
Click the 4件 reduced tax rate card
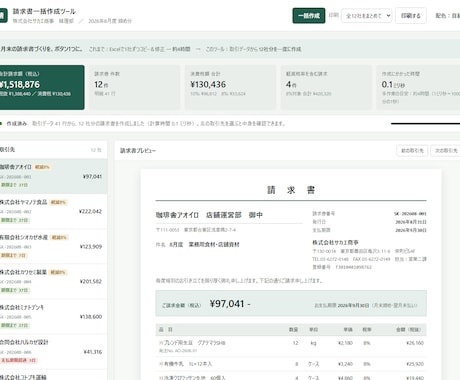point(326,87)
